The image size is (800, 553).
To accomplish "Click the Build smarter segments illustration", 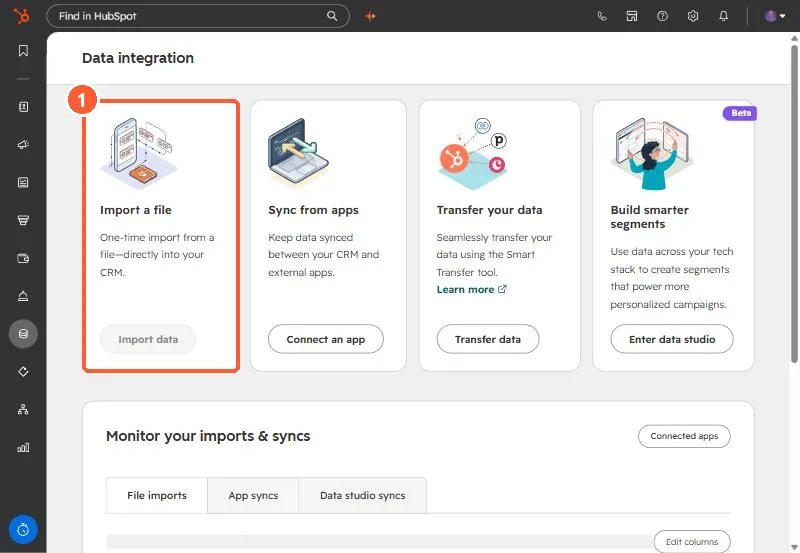I will [x=653, y=154].
